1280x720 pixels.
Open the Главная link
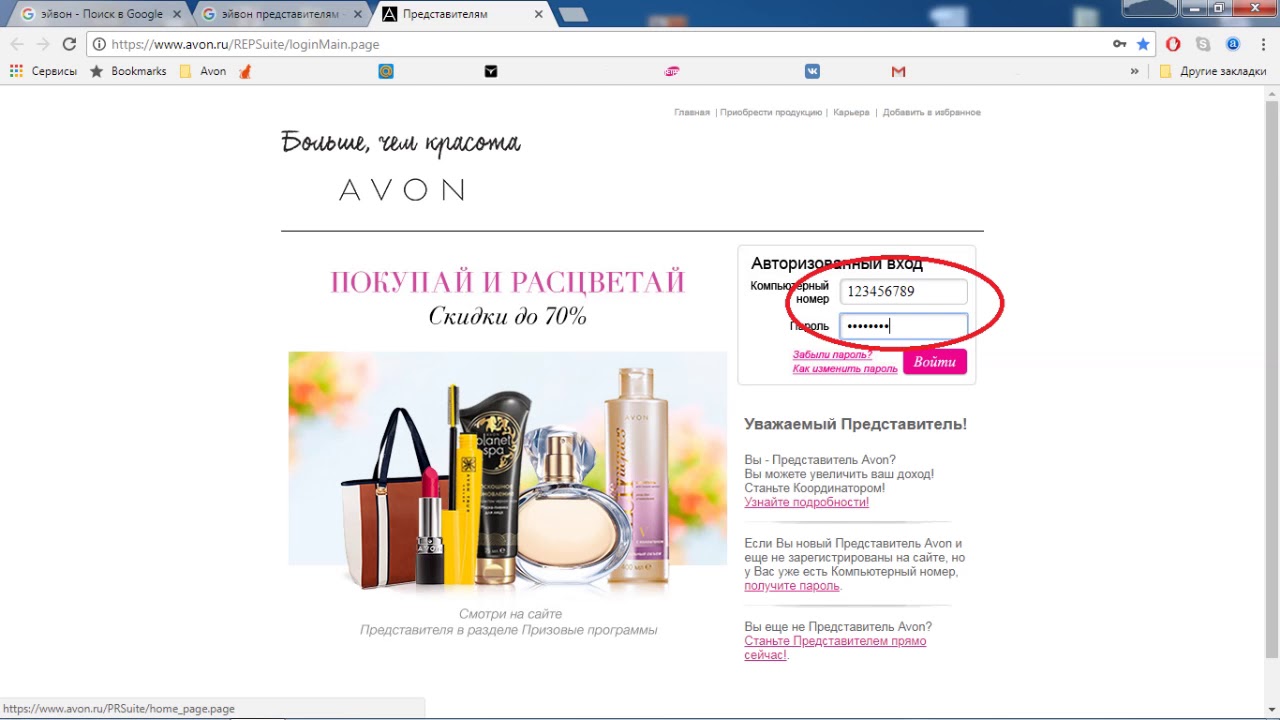tap(692, 112)
